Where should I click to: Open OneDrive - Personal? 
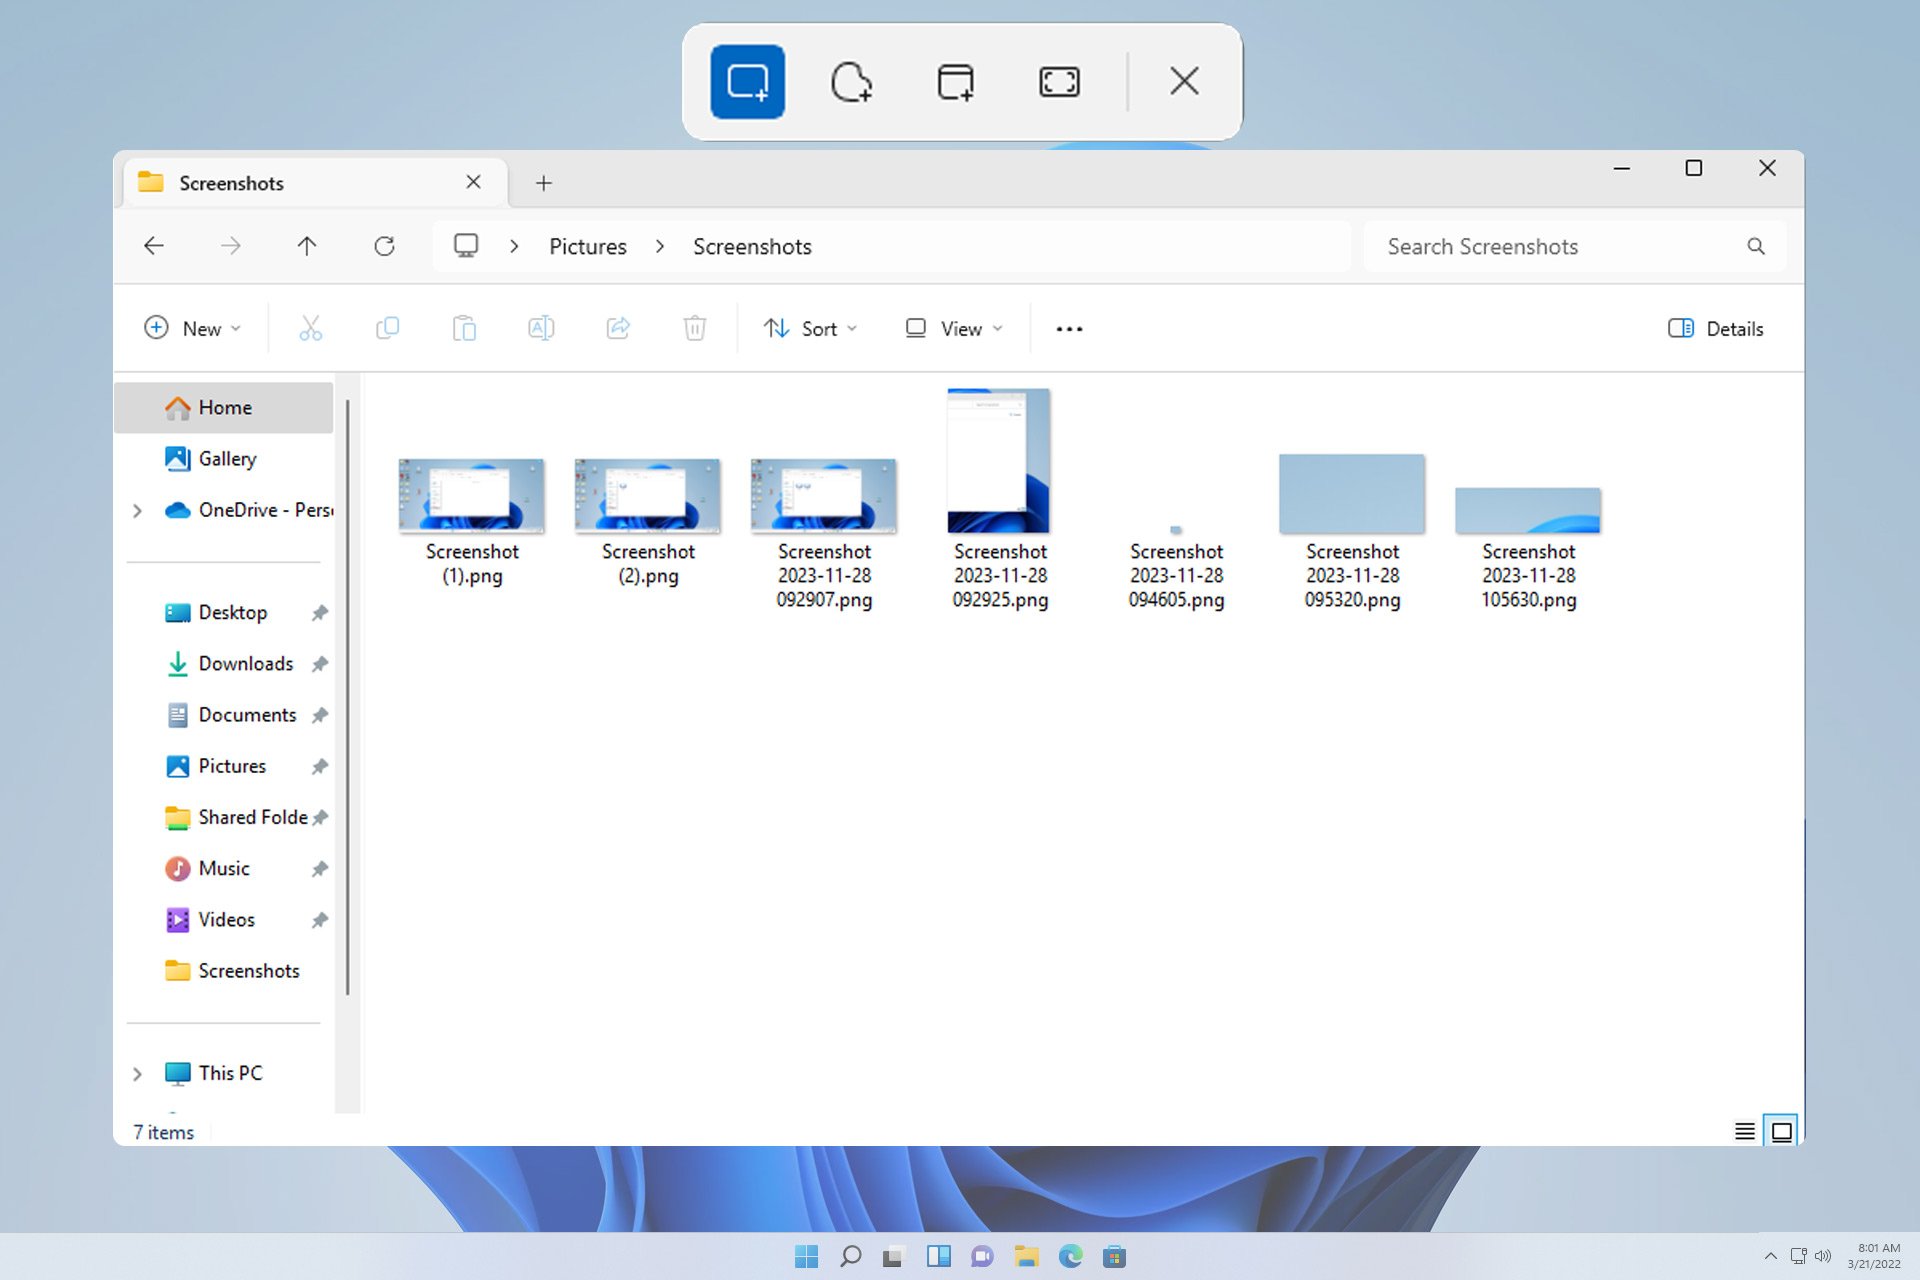click(x=248, y=510)
